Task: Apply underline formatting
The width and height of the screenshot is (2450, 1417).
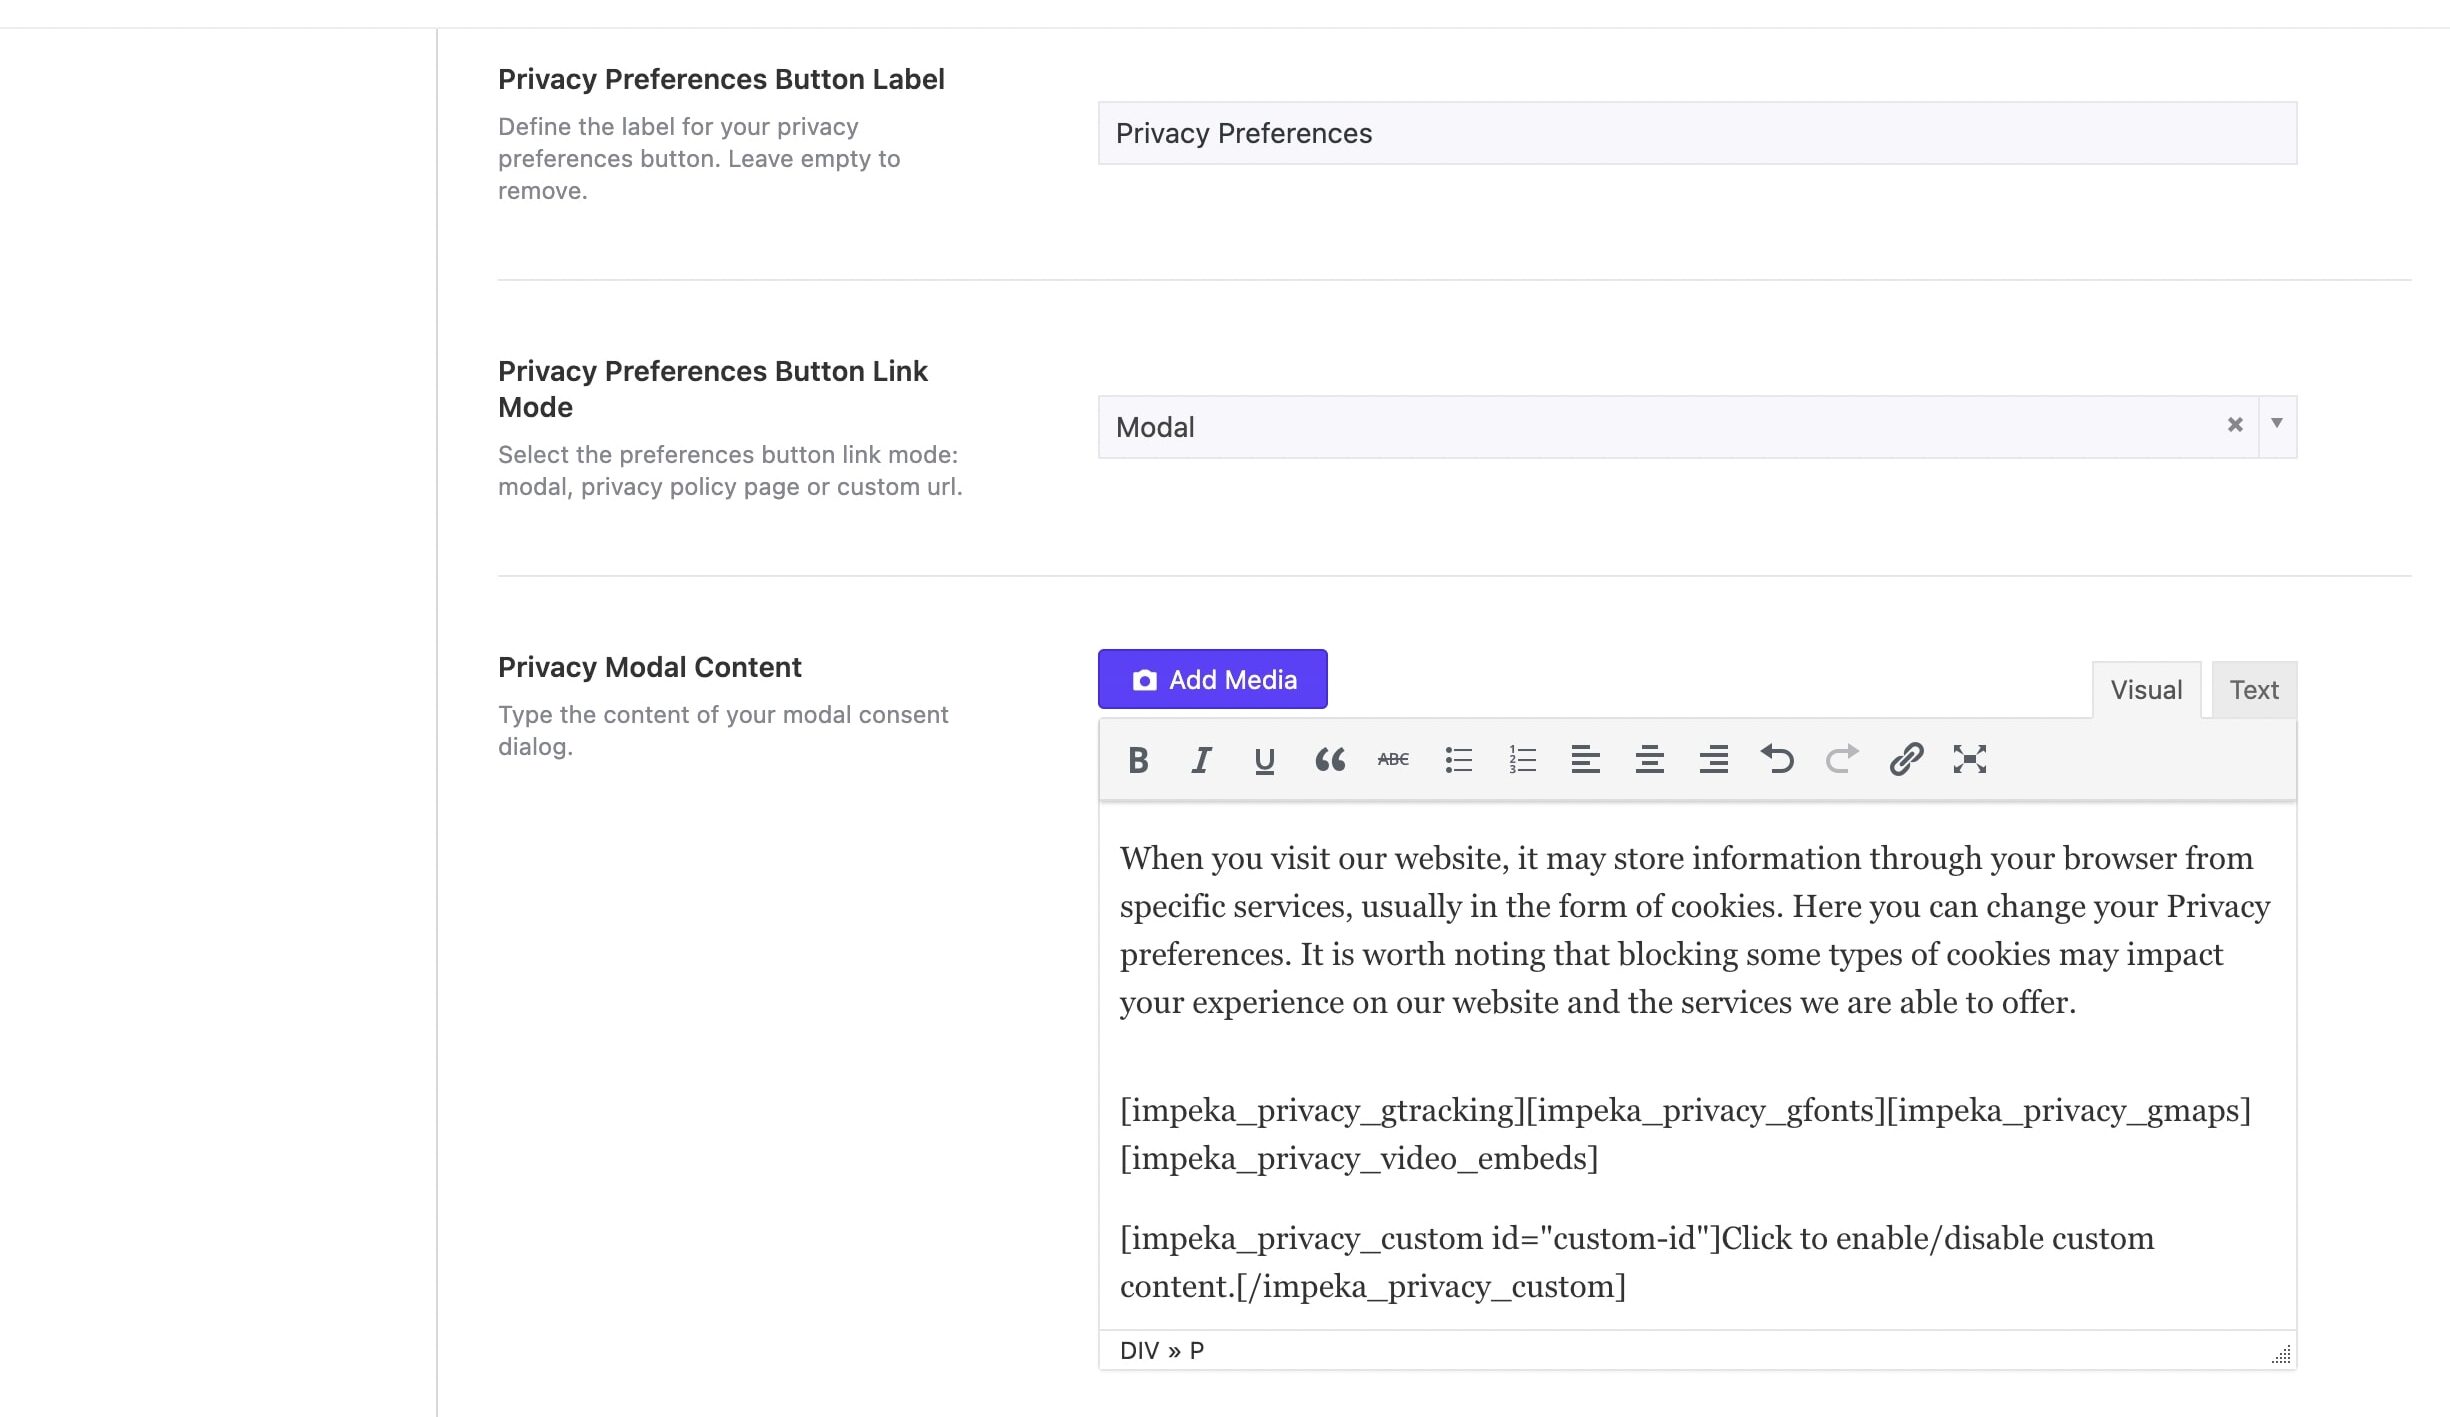Action: [x=1265, y=760]
